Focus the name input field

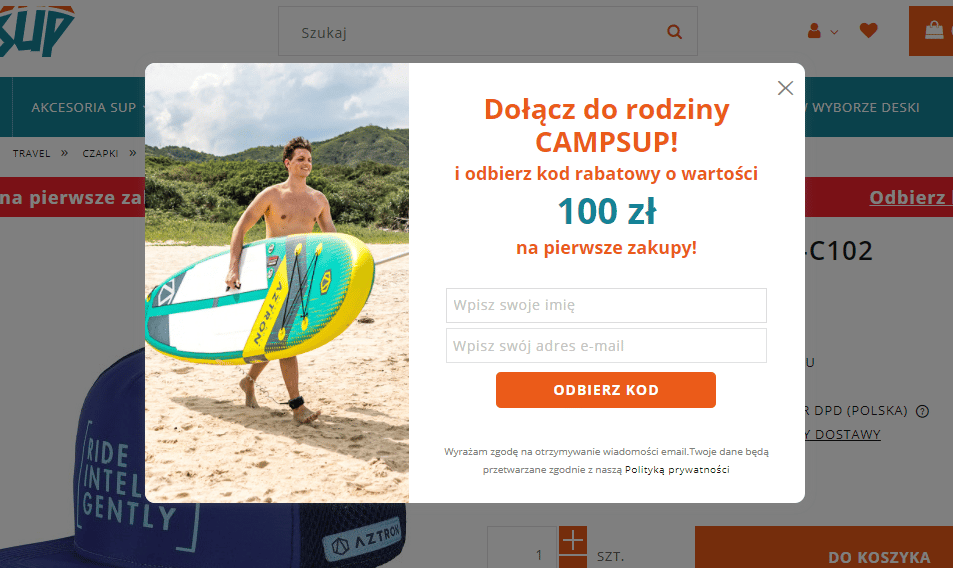click(606, 305)
